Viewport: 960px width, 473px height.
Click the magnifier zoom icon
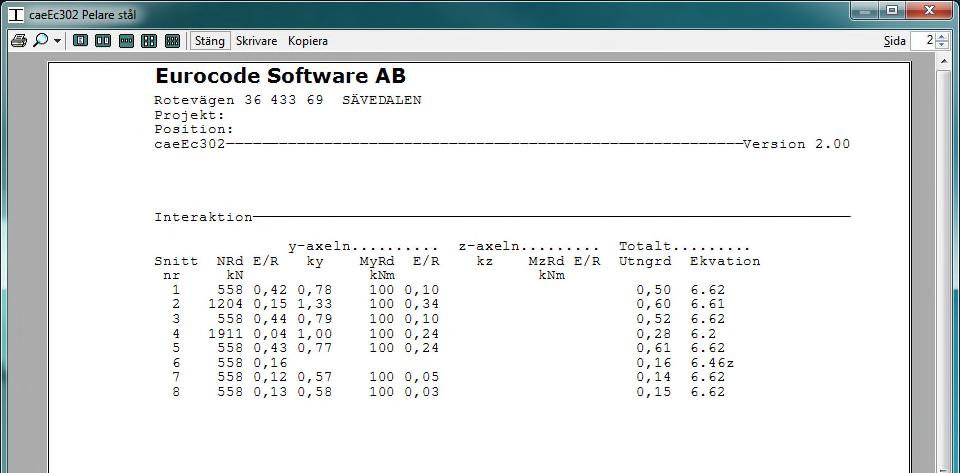(40, 41)
